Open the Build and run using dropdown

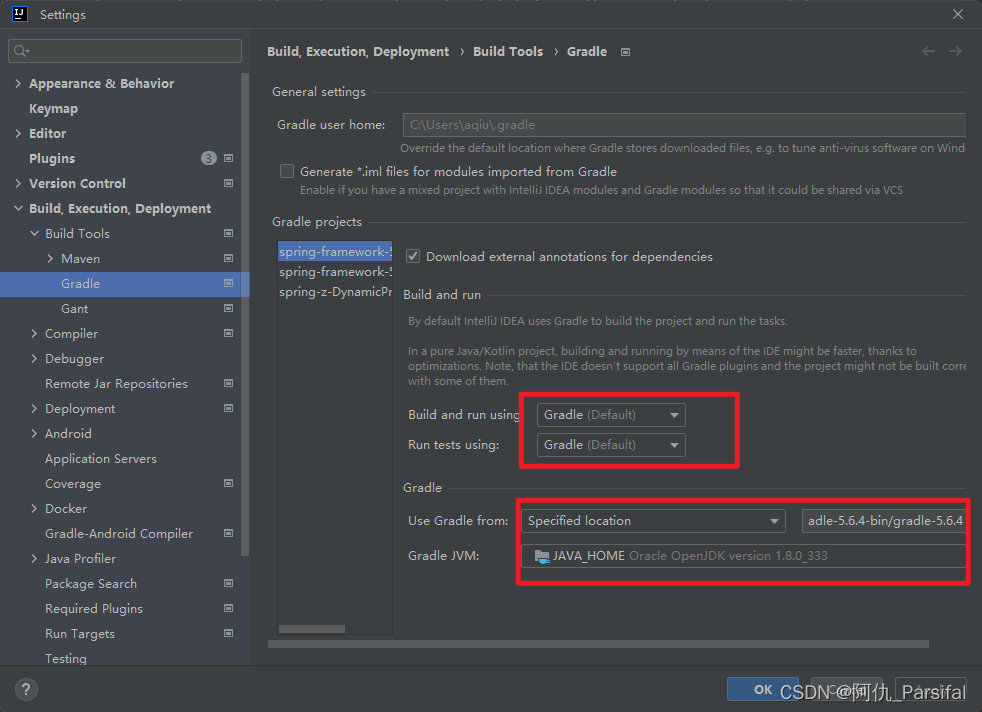pyautogui.click(x=611, y=415)
